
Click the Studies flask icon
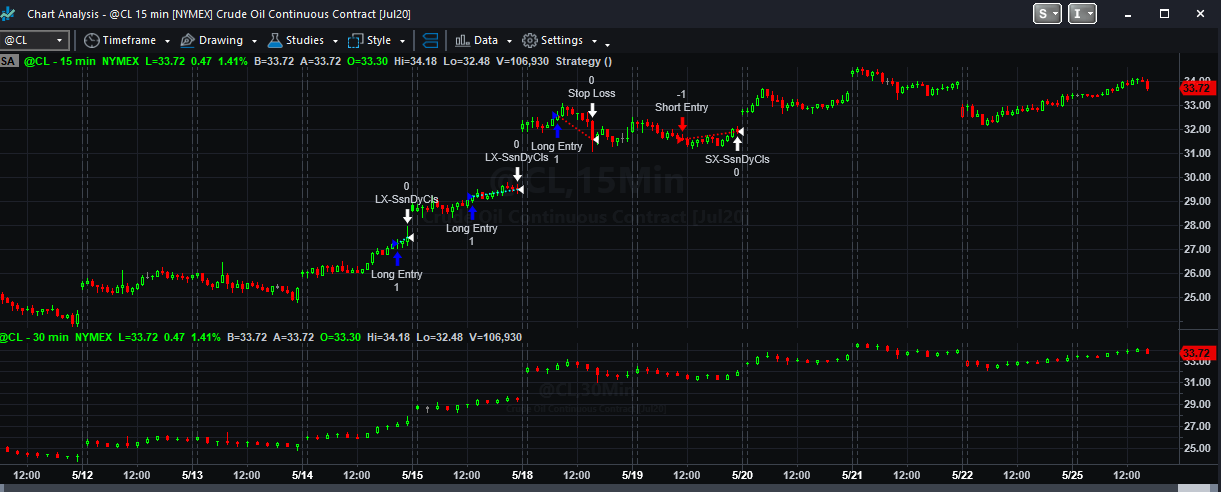[274, 41]
